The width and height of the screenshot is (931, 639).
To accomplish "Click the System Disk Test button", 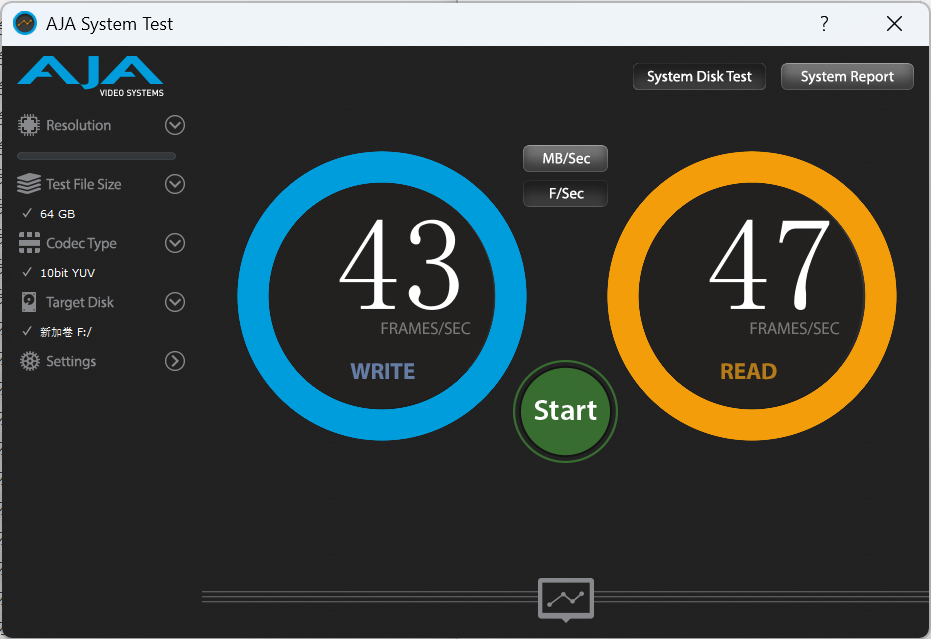I will click(x=699, y=77).
